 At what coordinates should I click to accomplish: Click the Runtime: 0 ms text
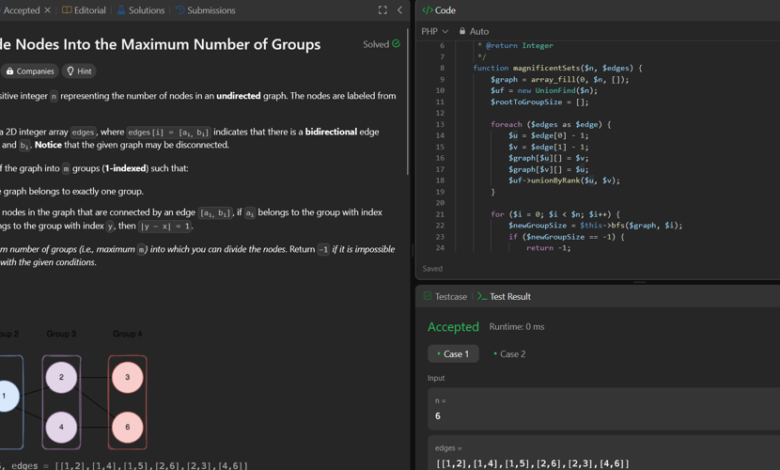pos(516,327)
